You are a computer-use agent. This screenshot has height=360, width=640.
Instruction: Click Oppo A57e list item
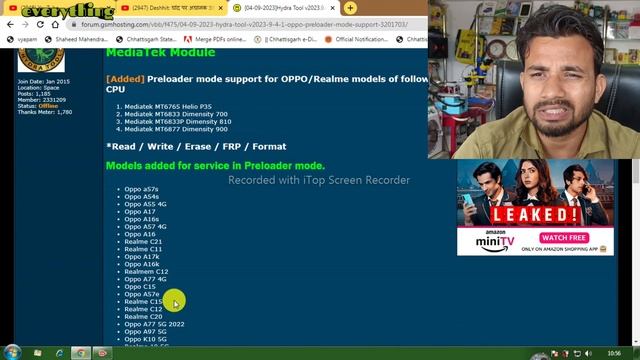[142, 294]
